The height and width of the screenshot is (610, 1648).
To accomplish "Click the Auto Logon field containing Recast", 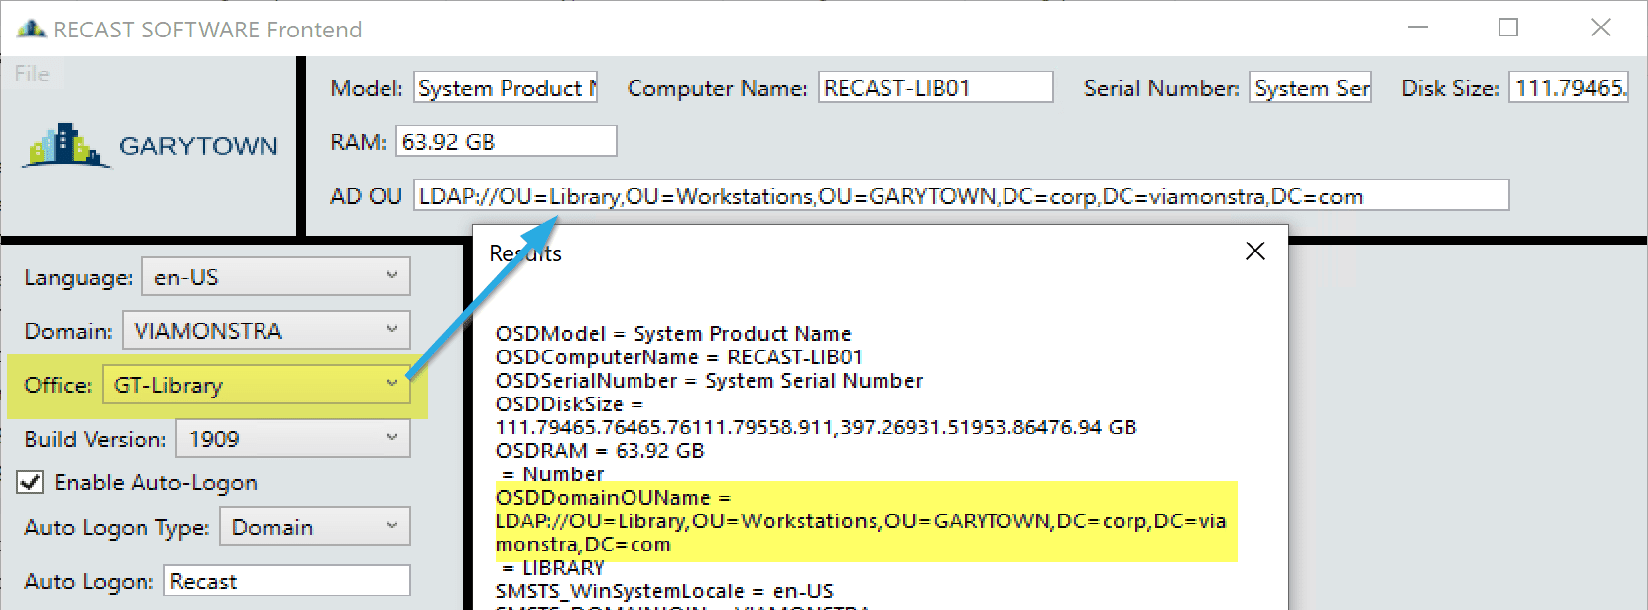I will pyautogui.click(x=287, y=581).
